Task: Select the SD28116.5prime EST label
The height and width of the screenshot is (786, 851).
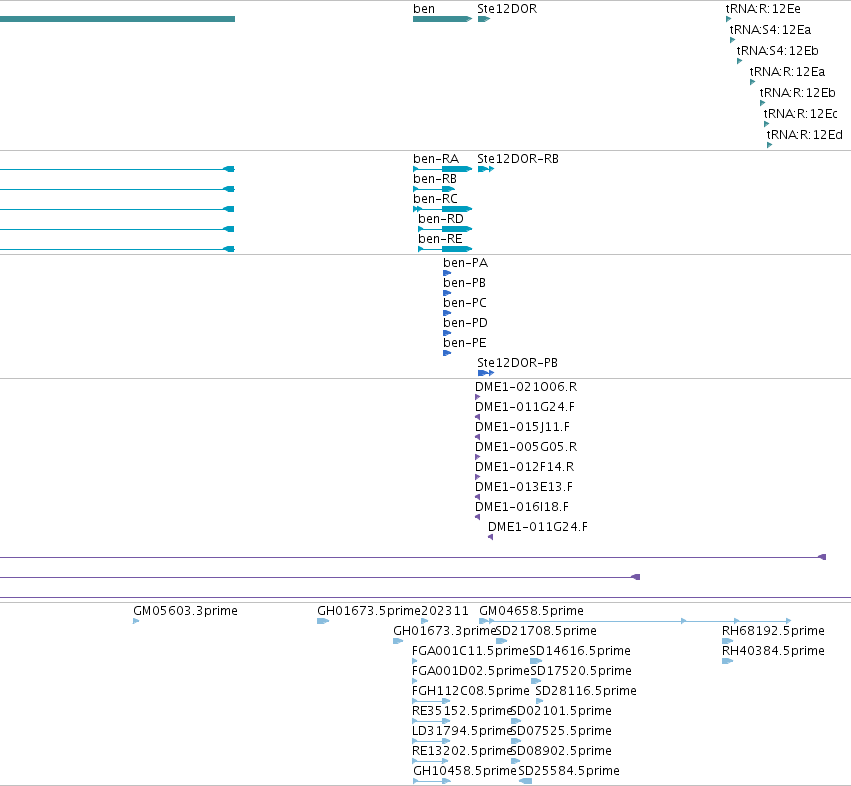Action: pos(586,692)
